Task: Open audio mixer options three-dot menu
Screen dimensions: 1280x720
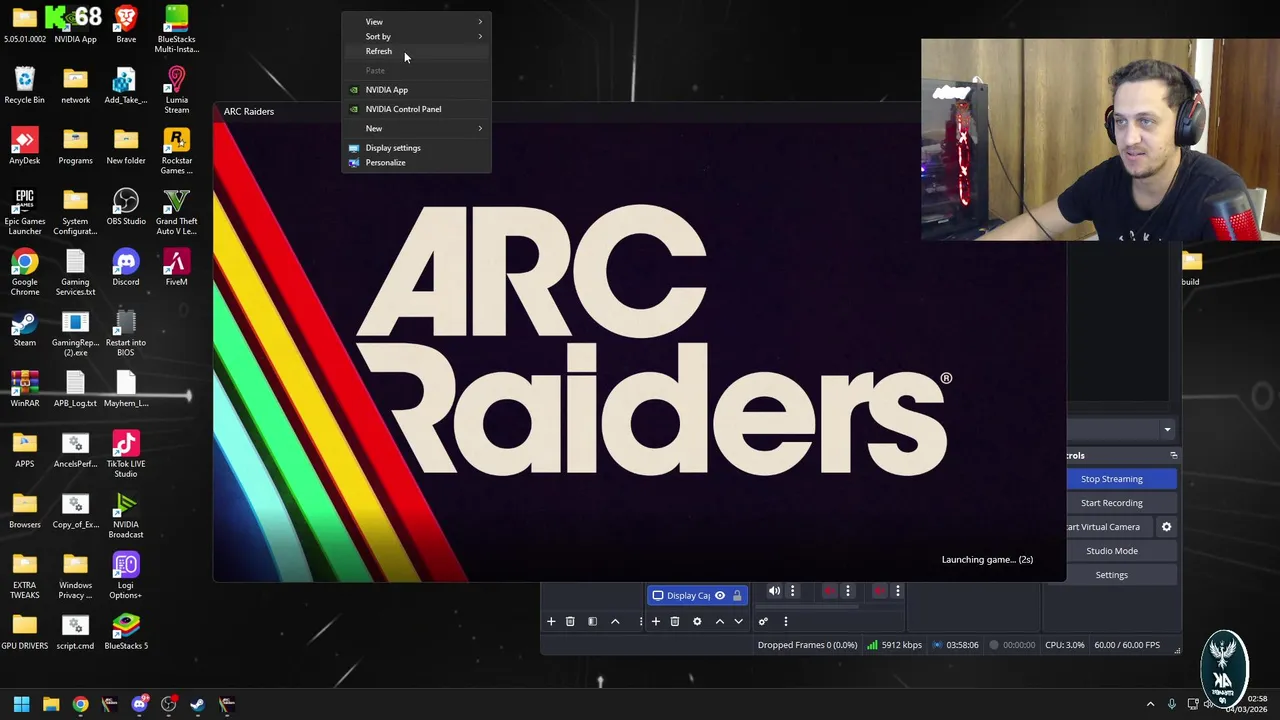Action: click(x=786, y=621)
